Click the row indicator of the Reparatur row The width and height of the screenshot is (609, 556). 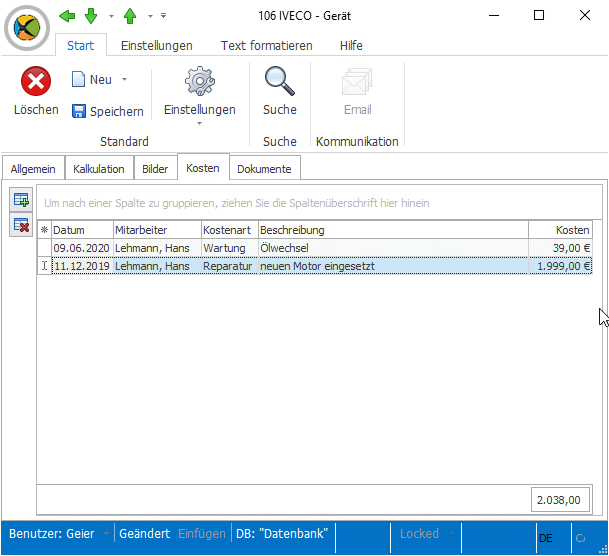tap(44, 266)
